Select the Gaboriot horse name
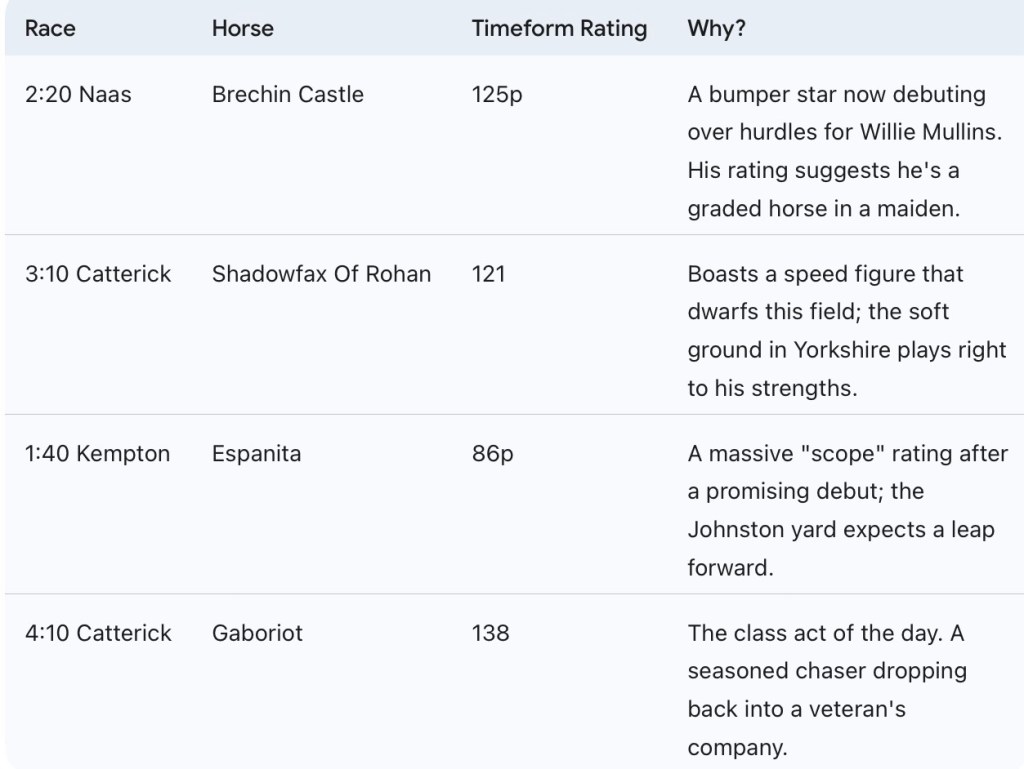 point(257,633)
